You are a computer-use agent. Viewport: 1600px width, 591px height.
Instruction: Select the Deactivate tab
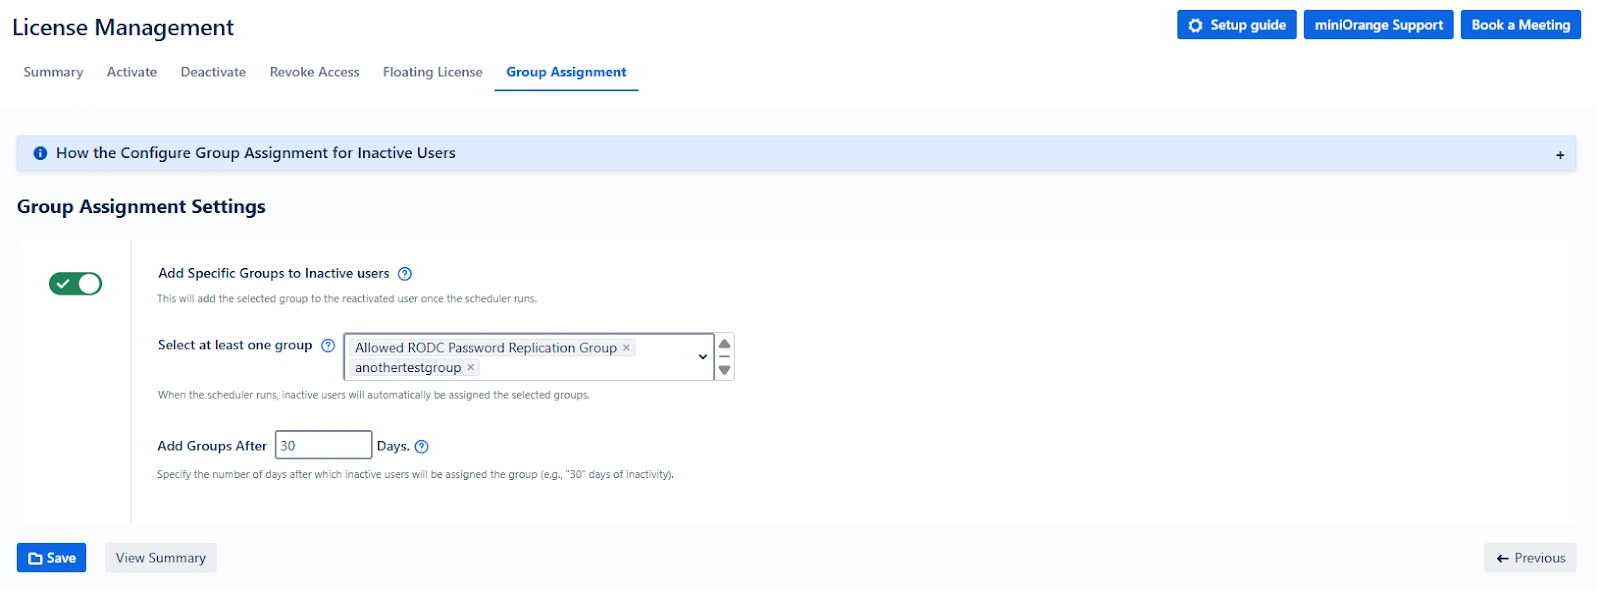coord(213,72)
